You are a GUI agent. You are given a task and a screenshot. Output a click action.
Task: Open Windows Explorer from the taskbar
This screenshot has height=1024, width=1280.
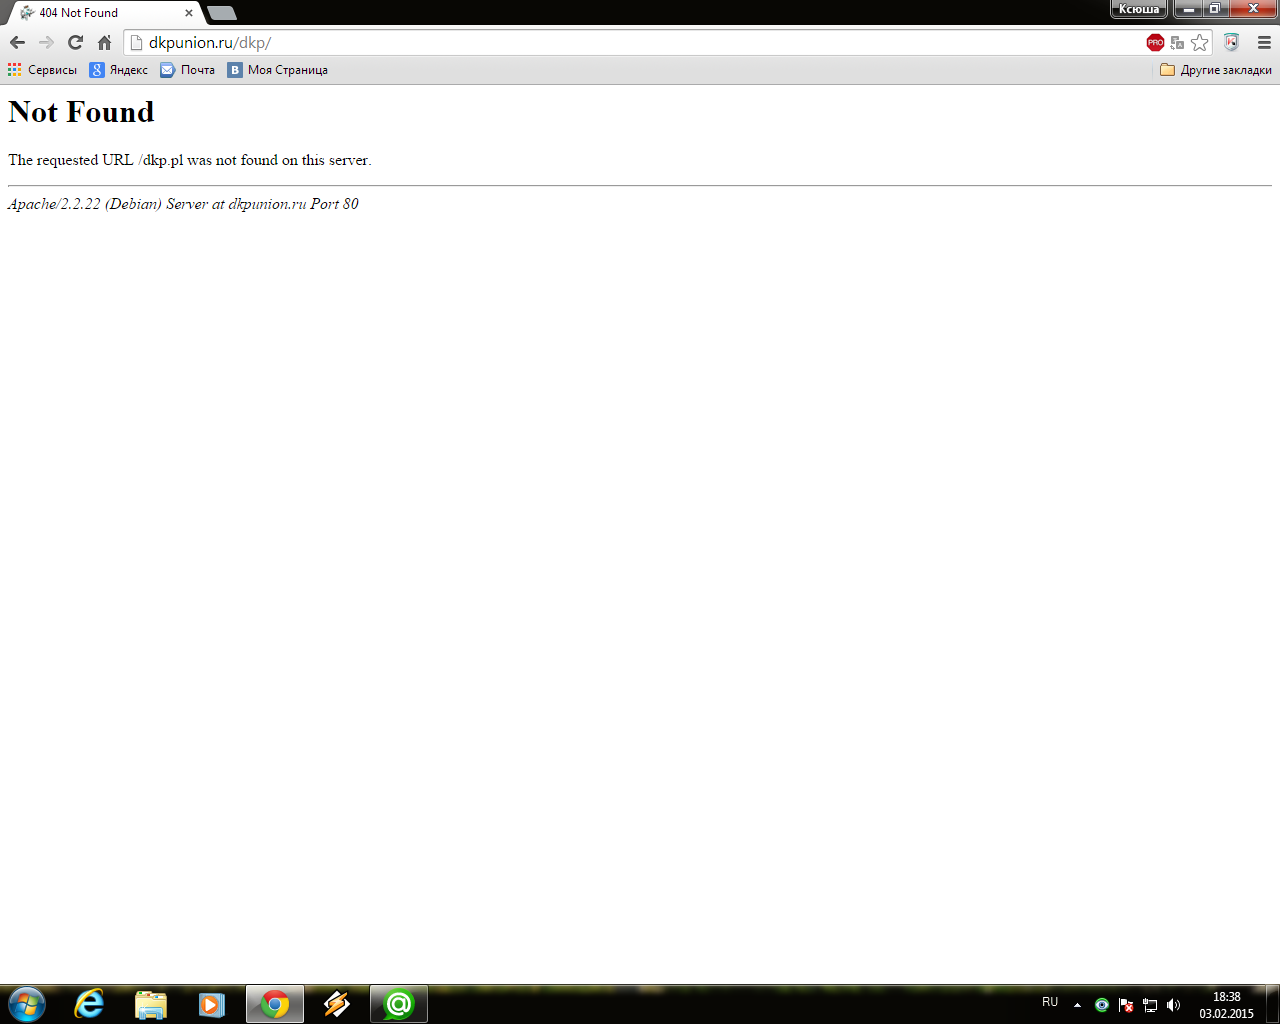tap(150, 1004)
